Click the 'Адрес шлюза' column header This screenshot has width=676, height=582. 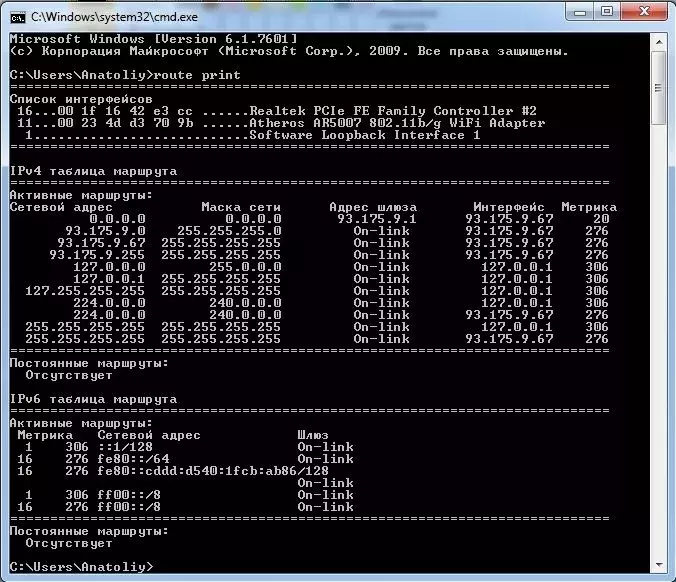pos(373,207)
